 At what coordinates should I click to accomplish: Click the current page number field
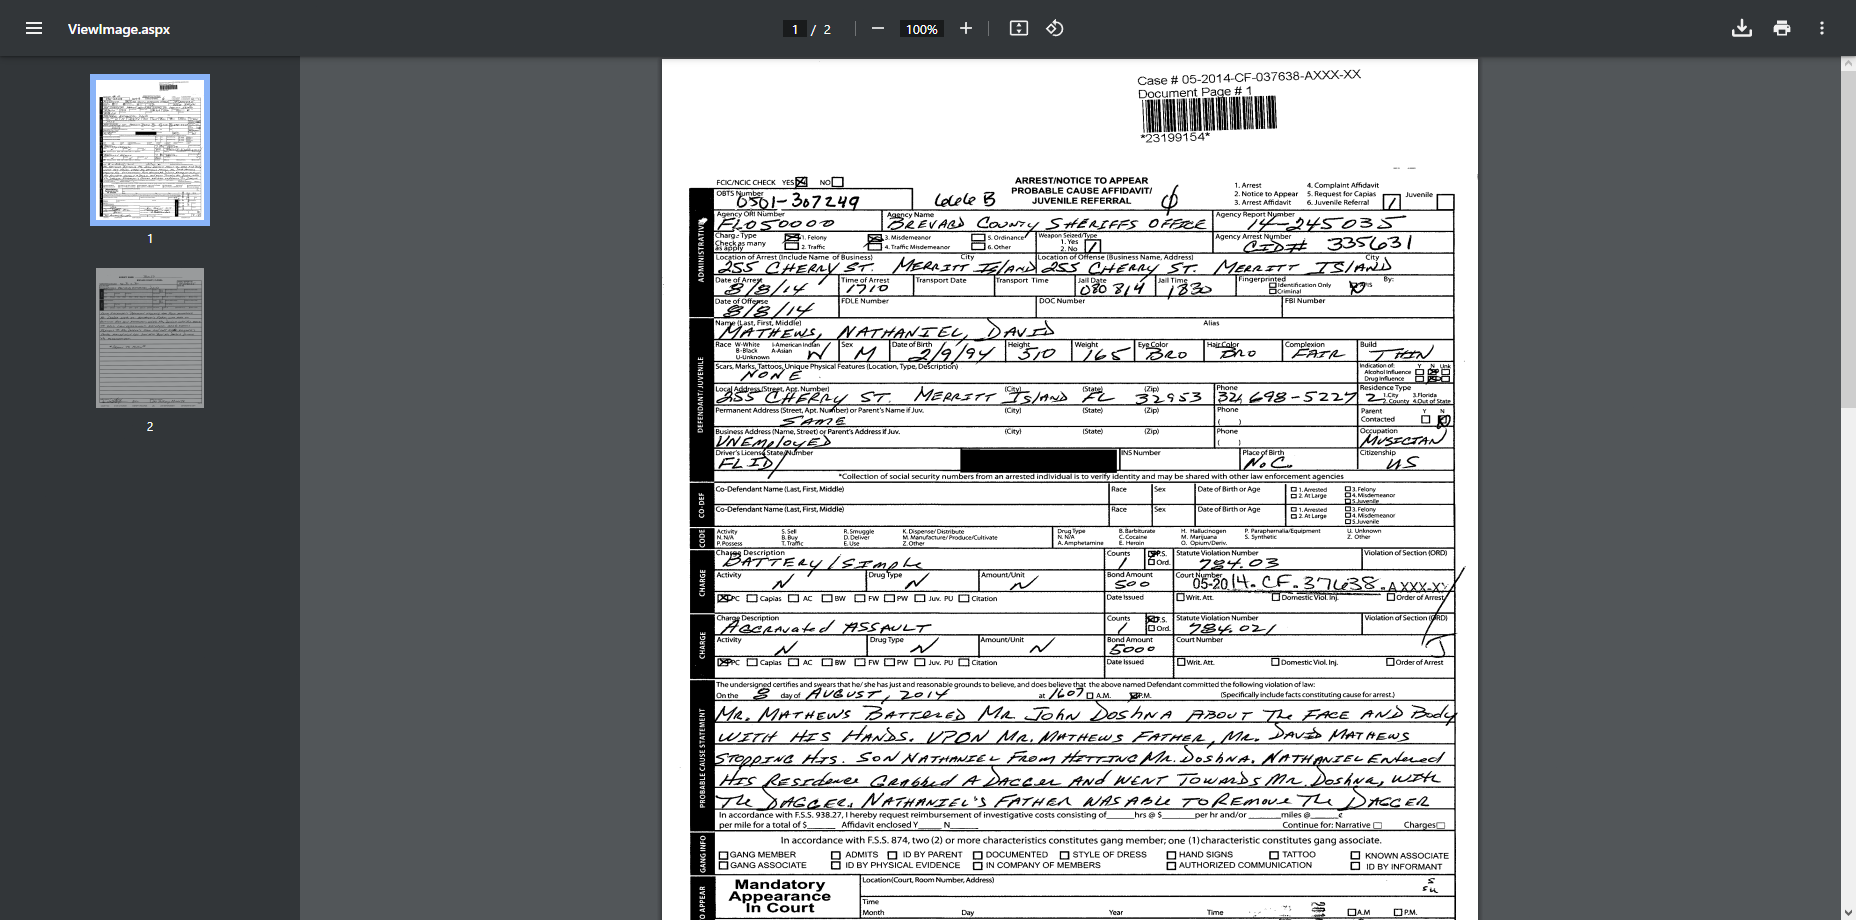pos(795,29)
